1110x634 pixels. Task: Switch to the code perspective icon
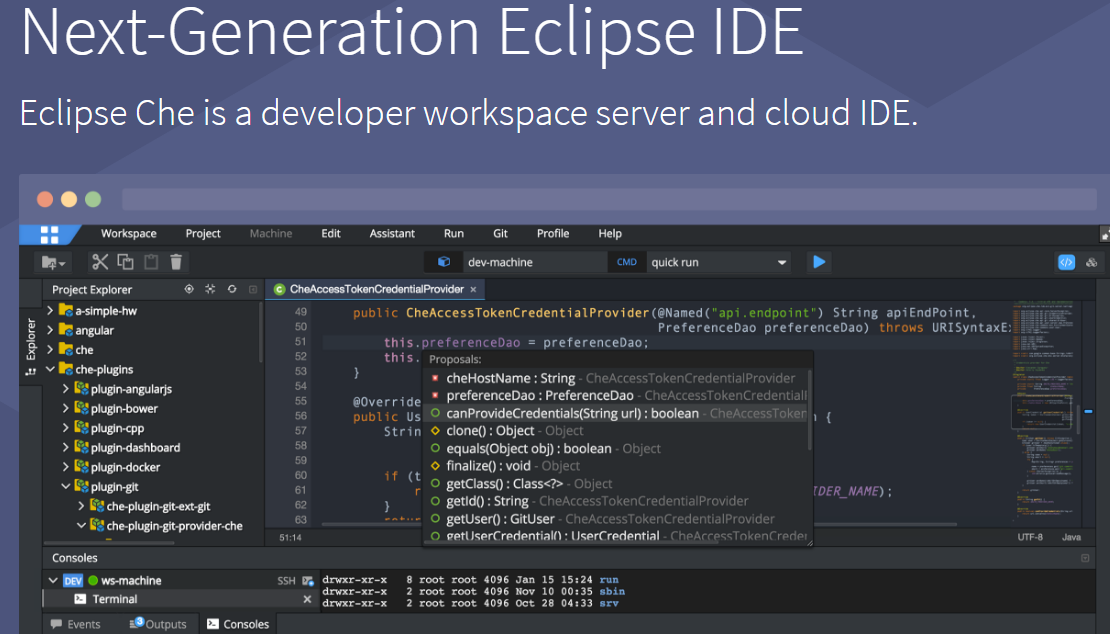(x=1066, y=262)
